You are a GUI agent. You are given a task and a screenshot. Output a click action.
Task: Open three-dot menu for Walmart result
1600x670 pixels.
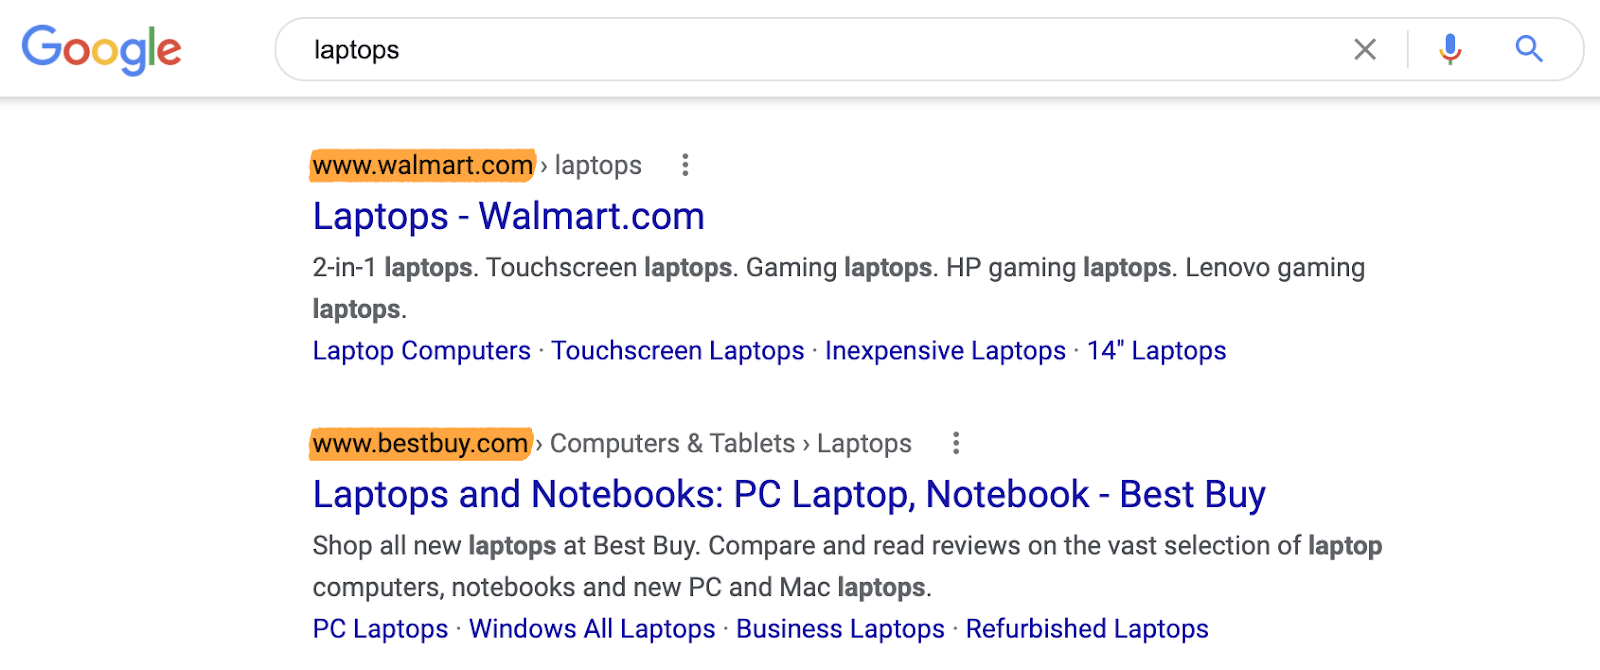pos(685,165)
